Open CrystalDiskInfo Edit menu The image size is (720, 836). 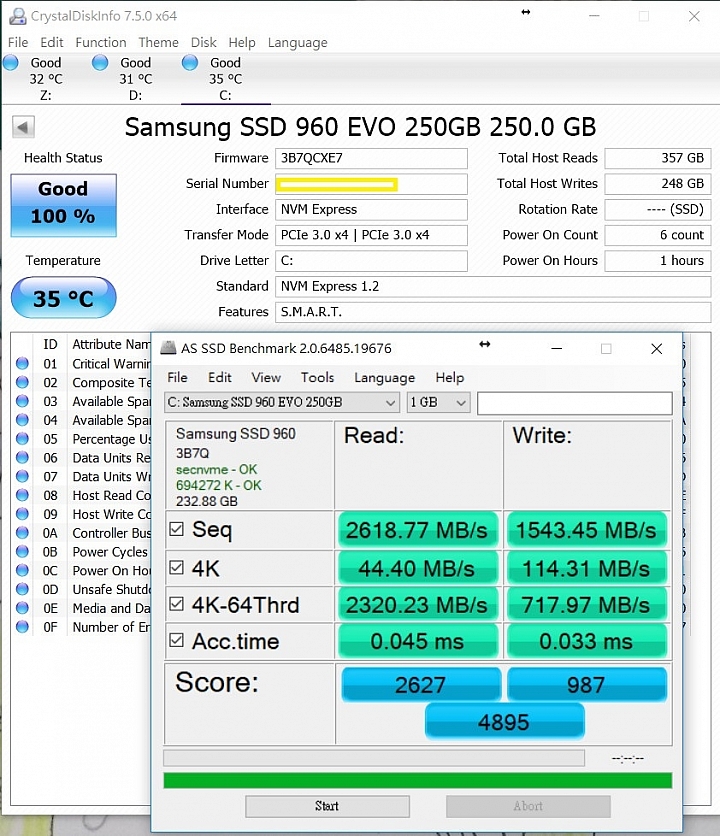coord(52,42)
